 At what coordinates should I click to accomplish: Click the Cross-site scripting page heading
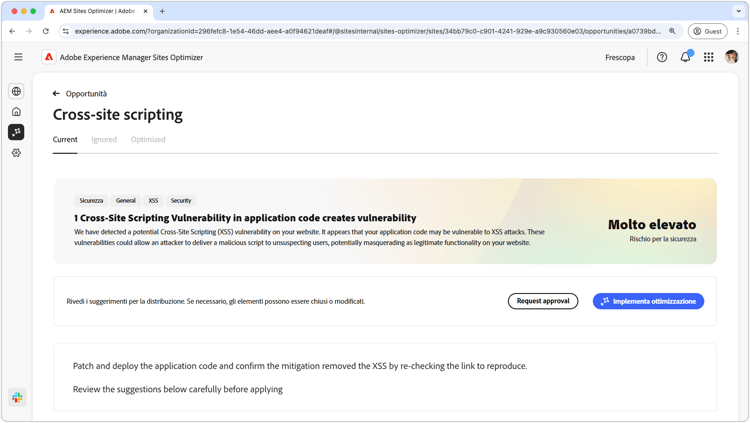pos(118,115)
